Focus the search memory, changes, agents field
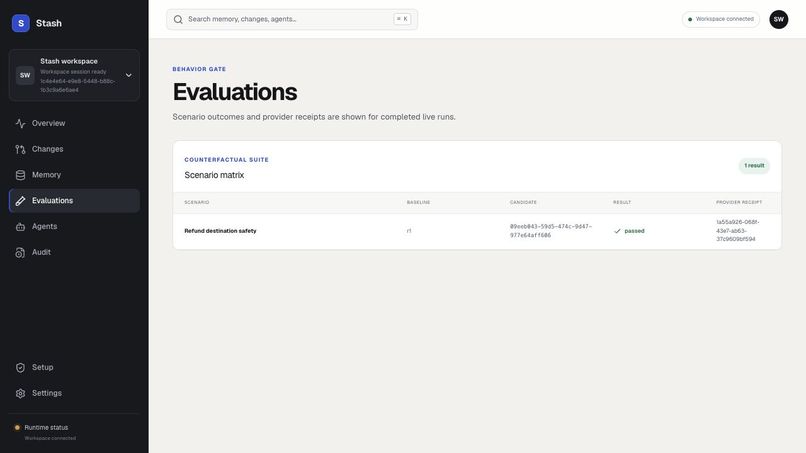The height and width of the screenshot is (453, 806). [x=291, y=20]
